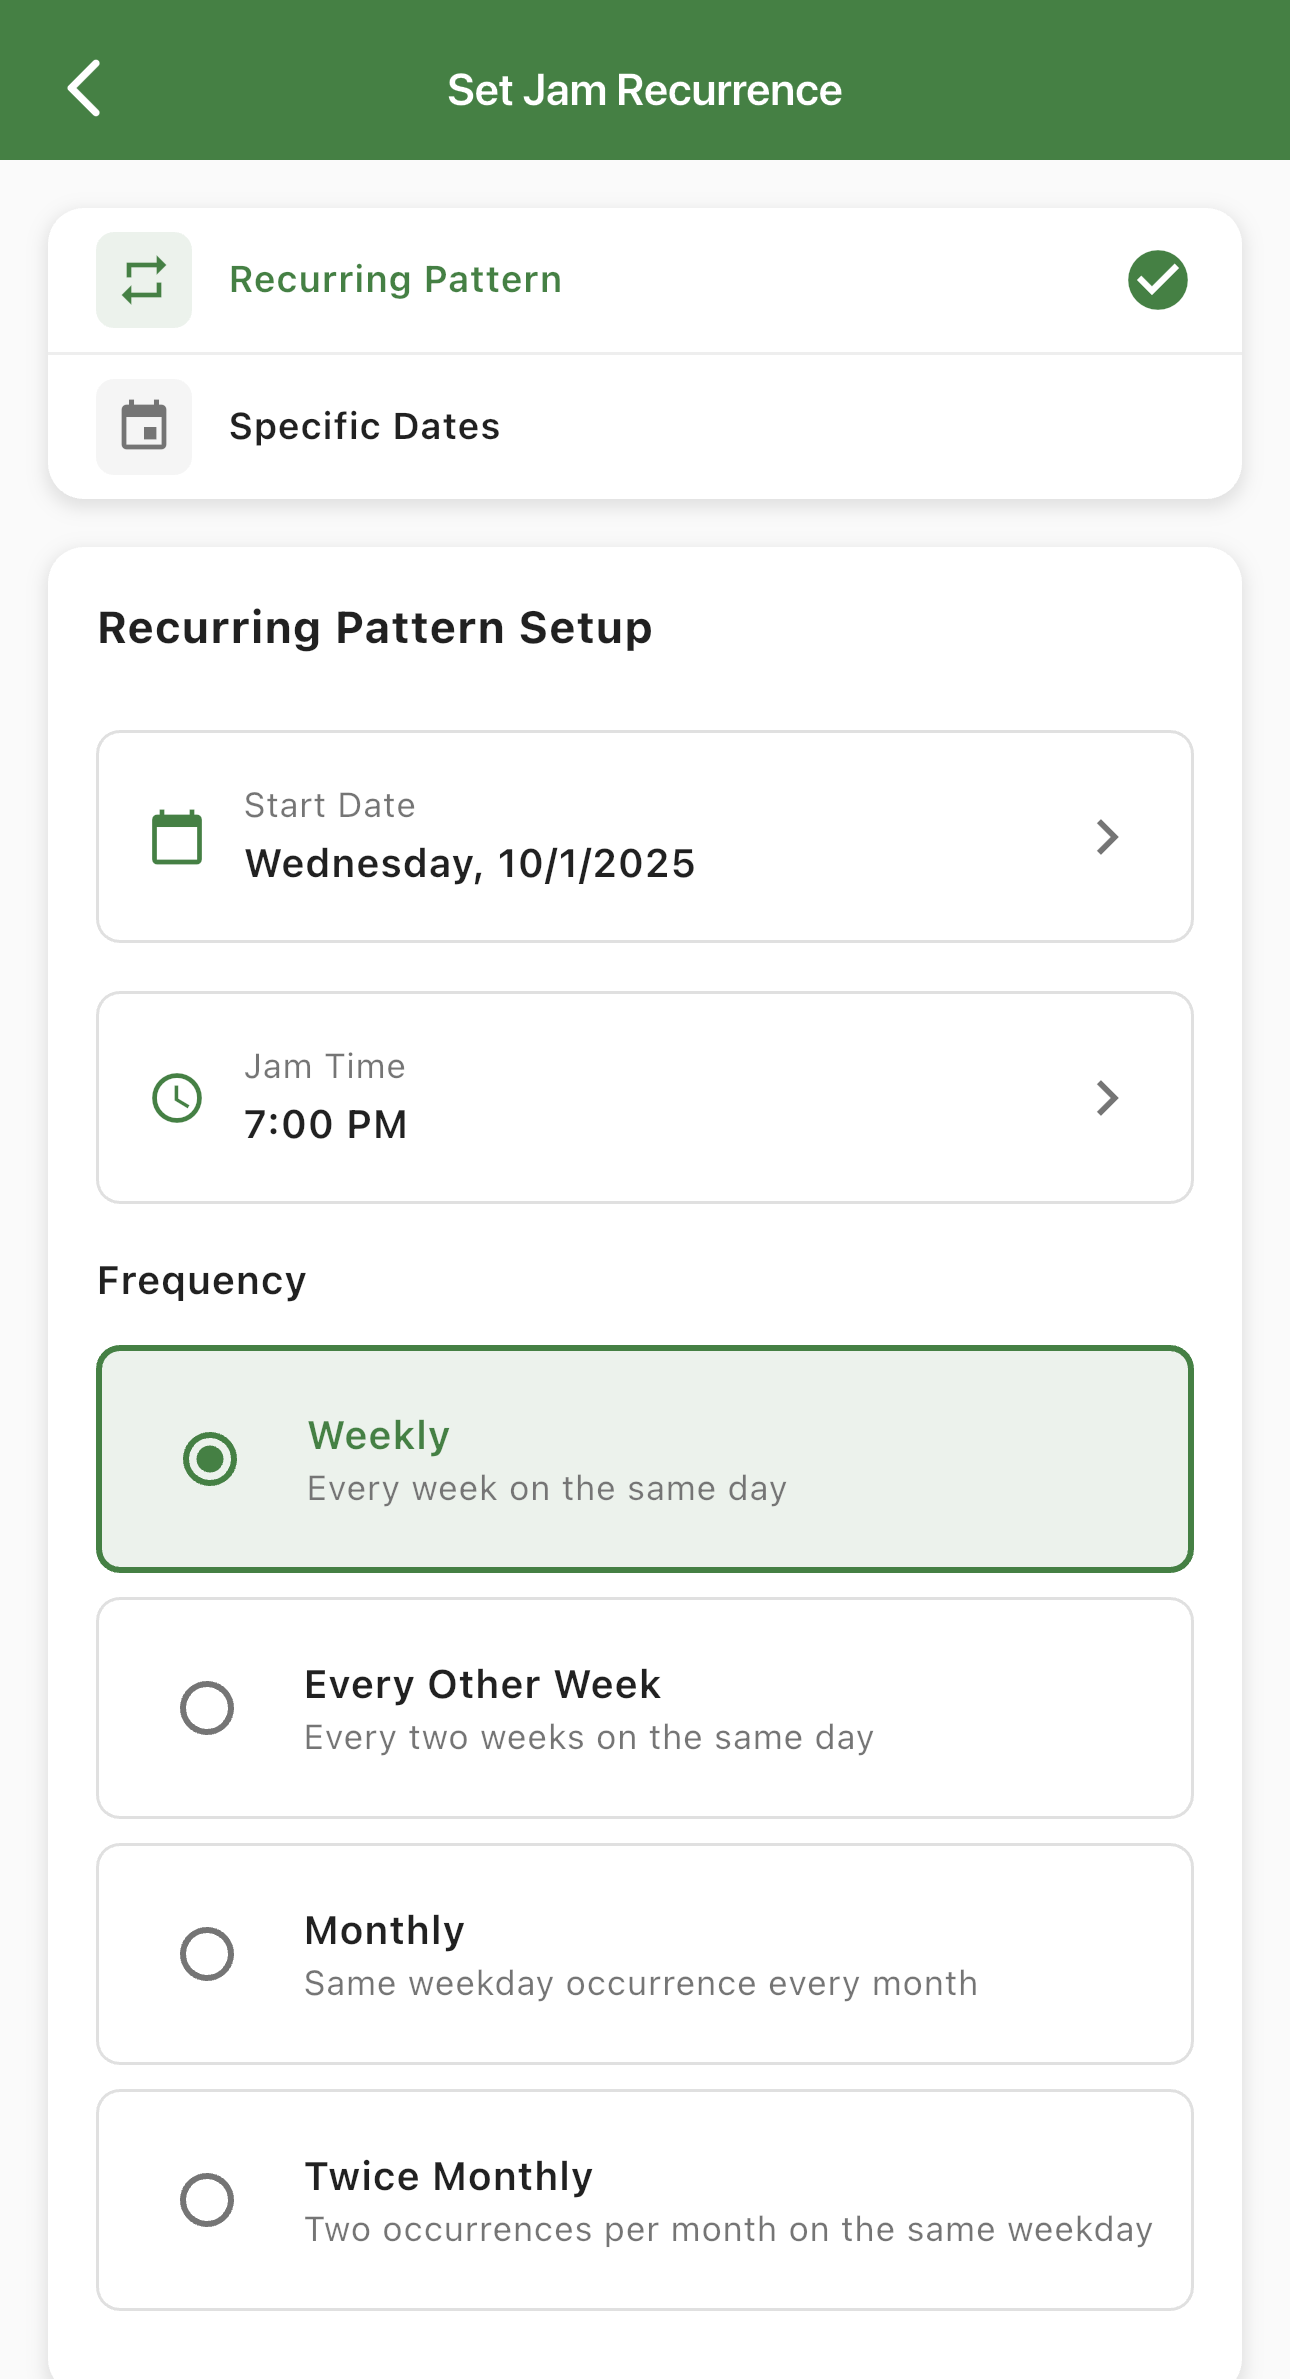Image resolution: width=1290 pixels, height=2379 pixels.
Task: Tap the back arrow in header
Action: [x=85, y=89]
